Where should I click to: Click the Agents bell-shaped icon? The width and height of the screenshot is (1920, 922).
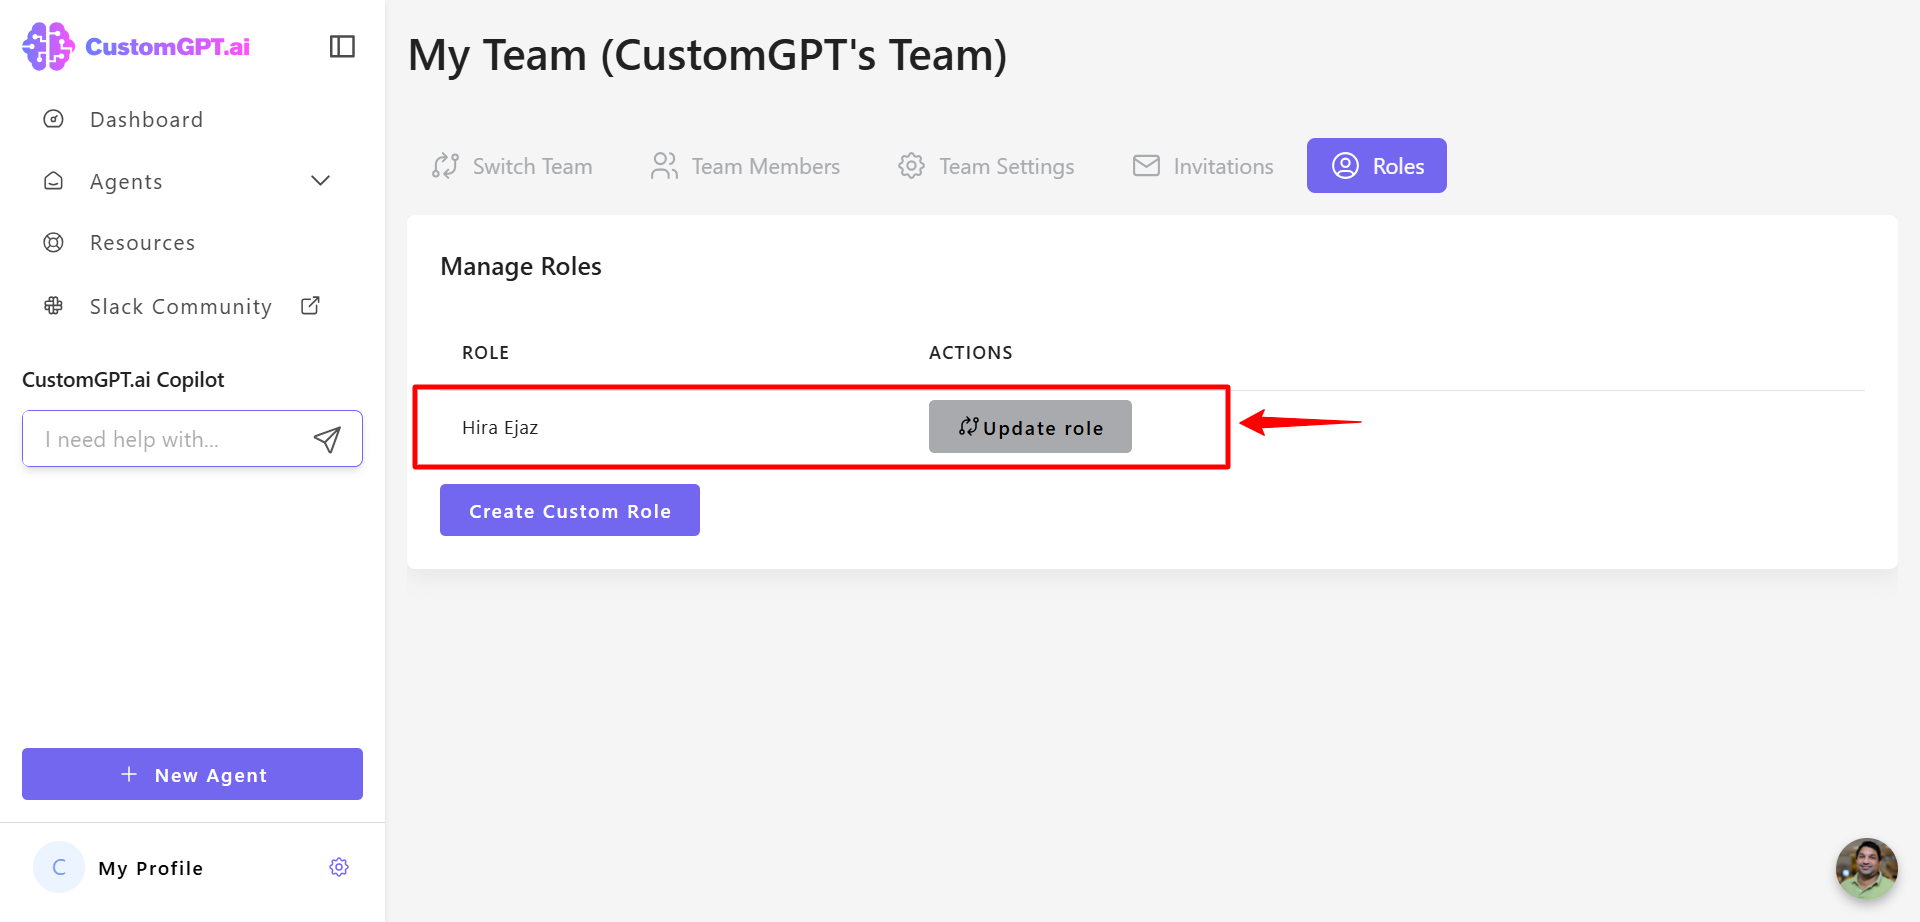coord(54,181)
